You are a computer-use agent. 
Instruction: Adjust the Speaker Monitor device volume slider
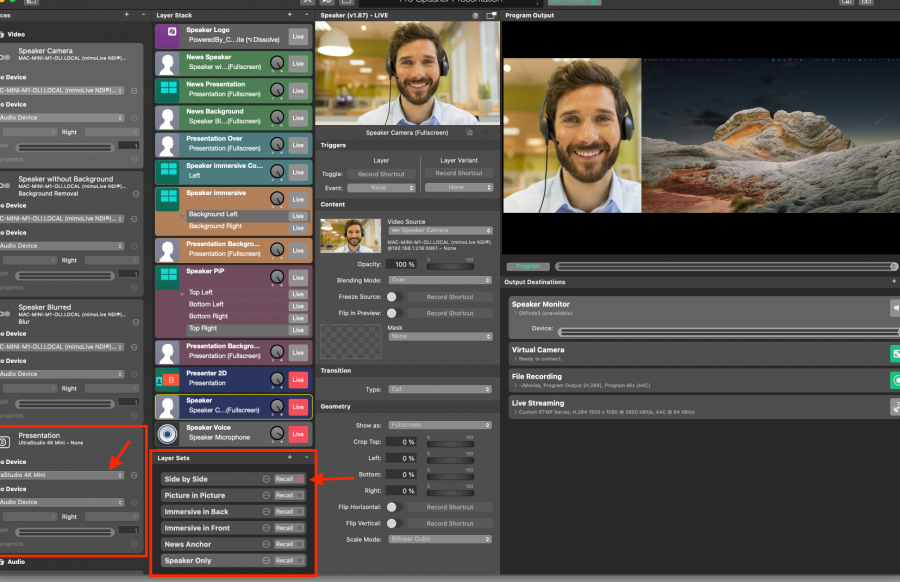pyautogui.click(x=728, y=332)
